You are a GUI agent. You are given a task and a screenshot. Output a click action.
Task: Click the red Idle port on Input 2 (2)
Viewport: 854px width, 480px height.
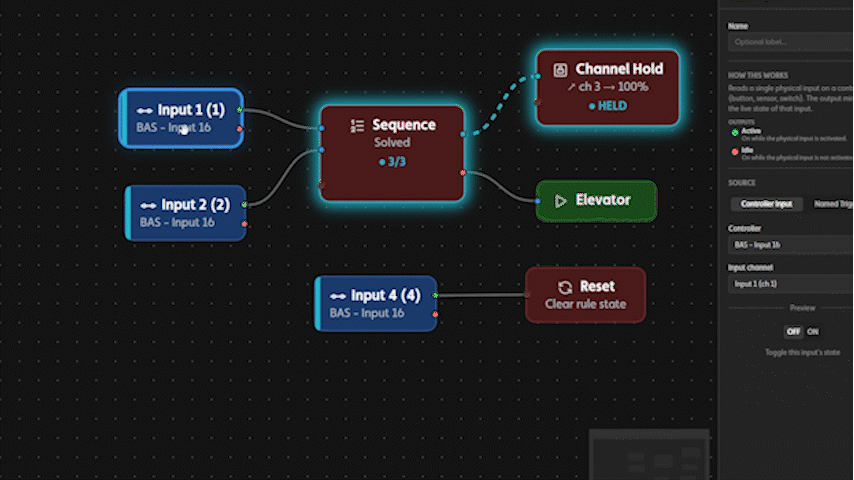tap(245, 224)
